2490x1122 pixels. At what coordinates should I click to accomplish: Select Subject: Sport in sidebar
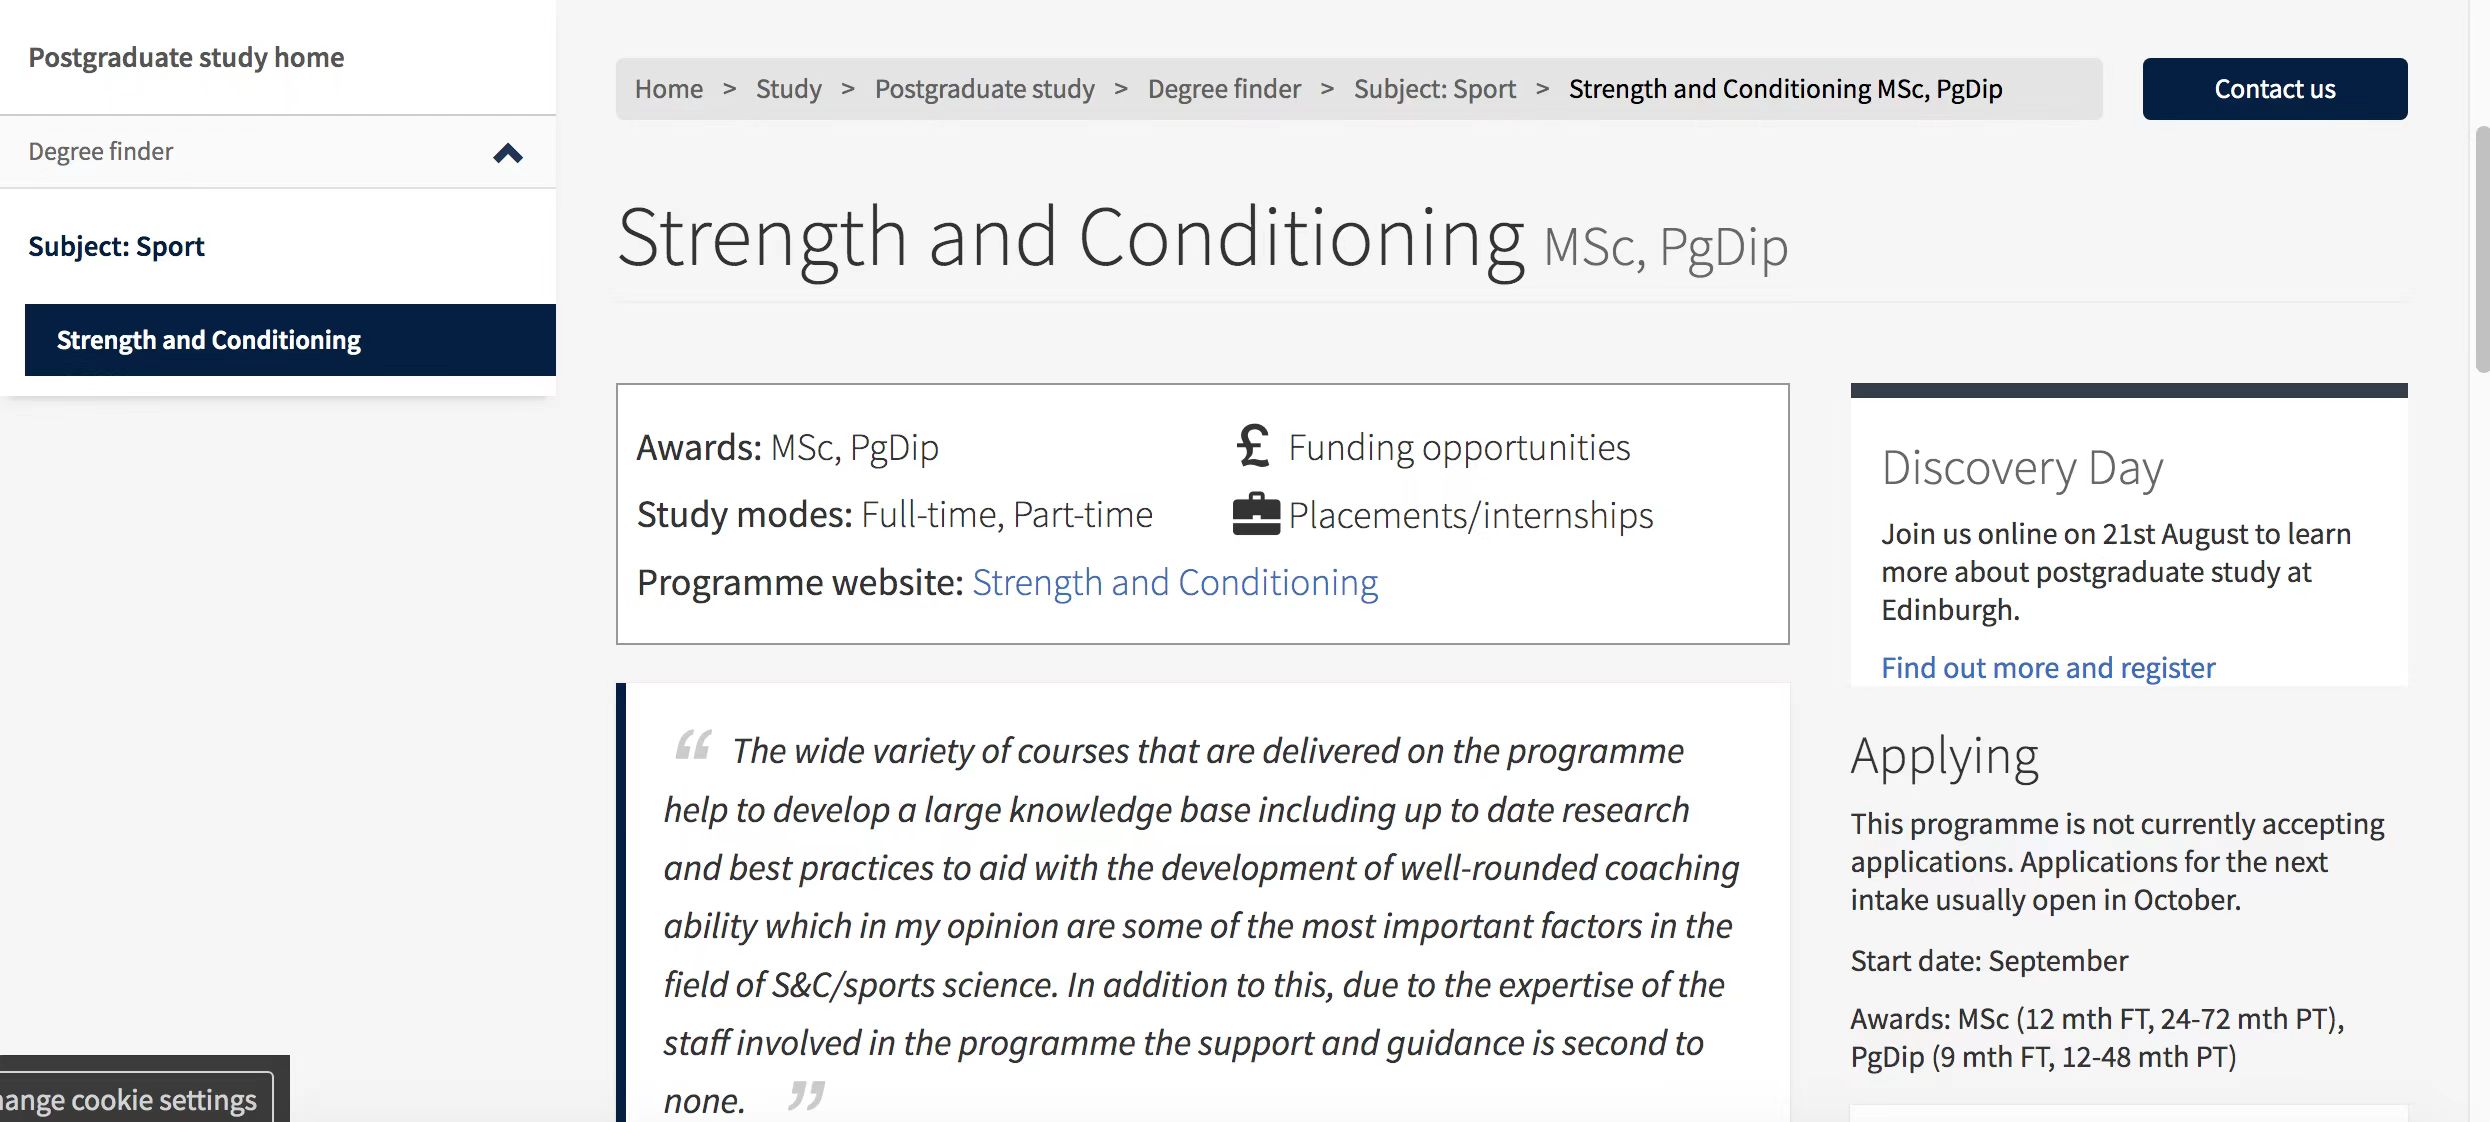click(x=116, y=246)
